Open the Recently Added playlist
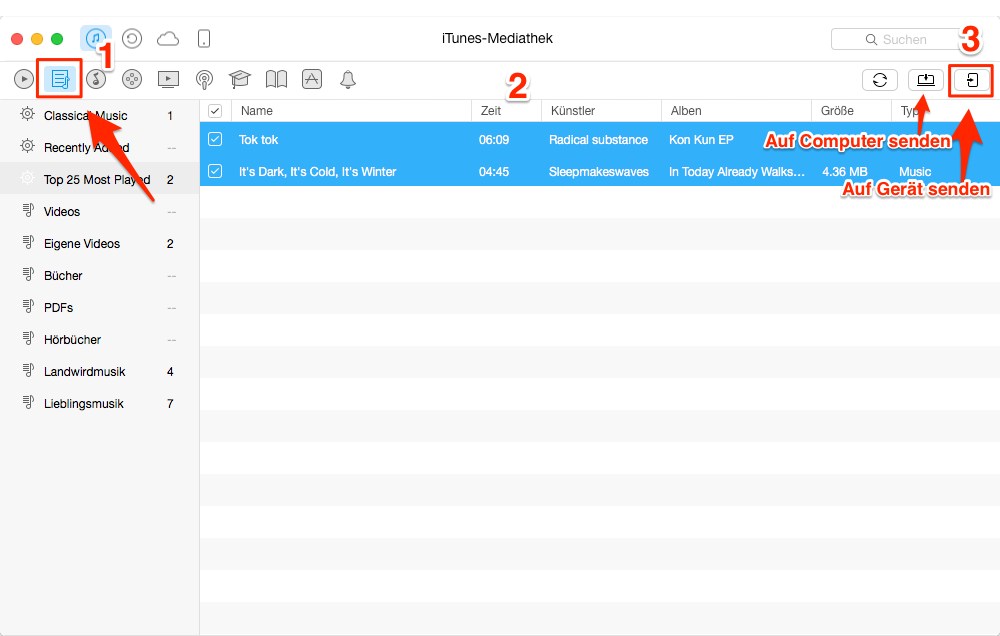1000x636 pixels. pyautogui.click(x=99, y=147)
